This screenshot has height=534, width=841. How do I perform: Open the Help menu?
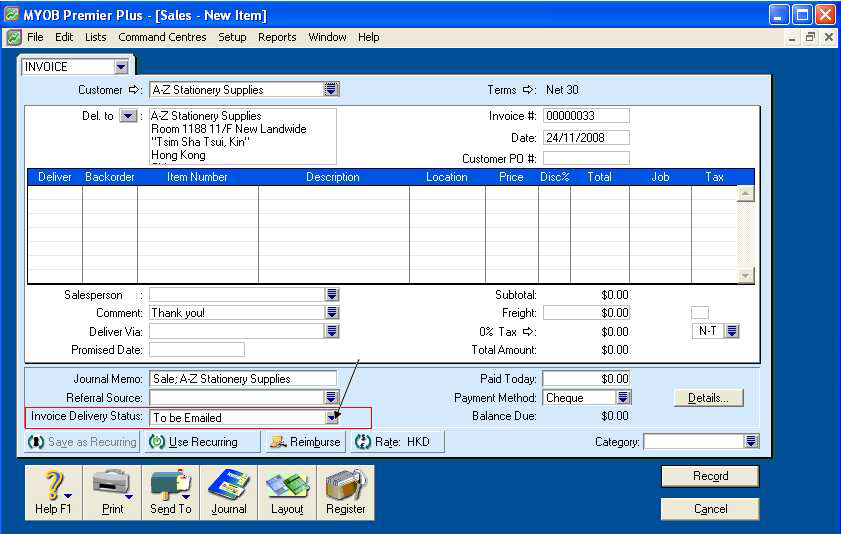pyautogui.click(x=368, y=37)
